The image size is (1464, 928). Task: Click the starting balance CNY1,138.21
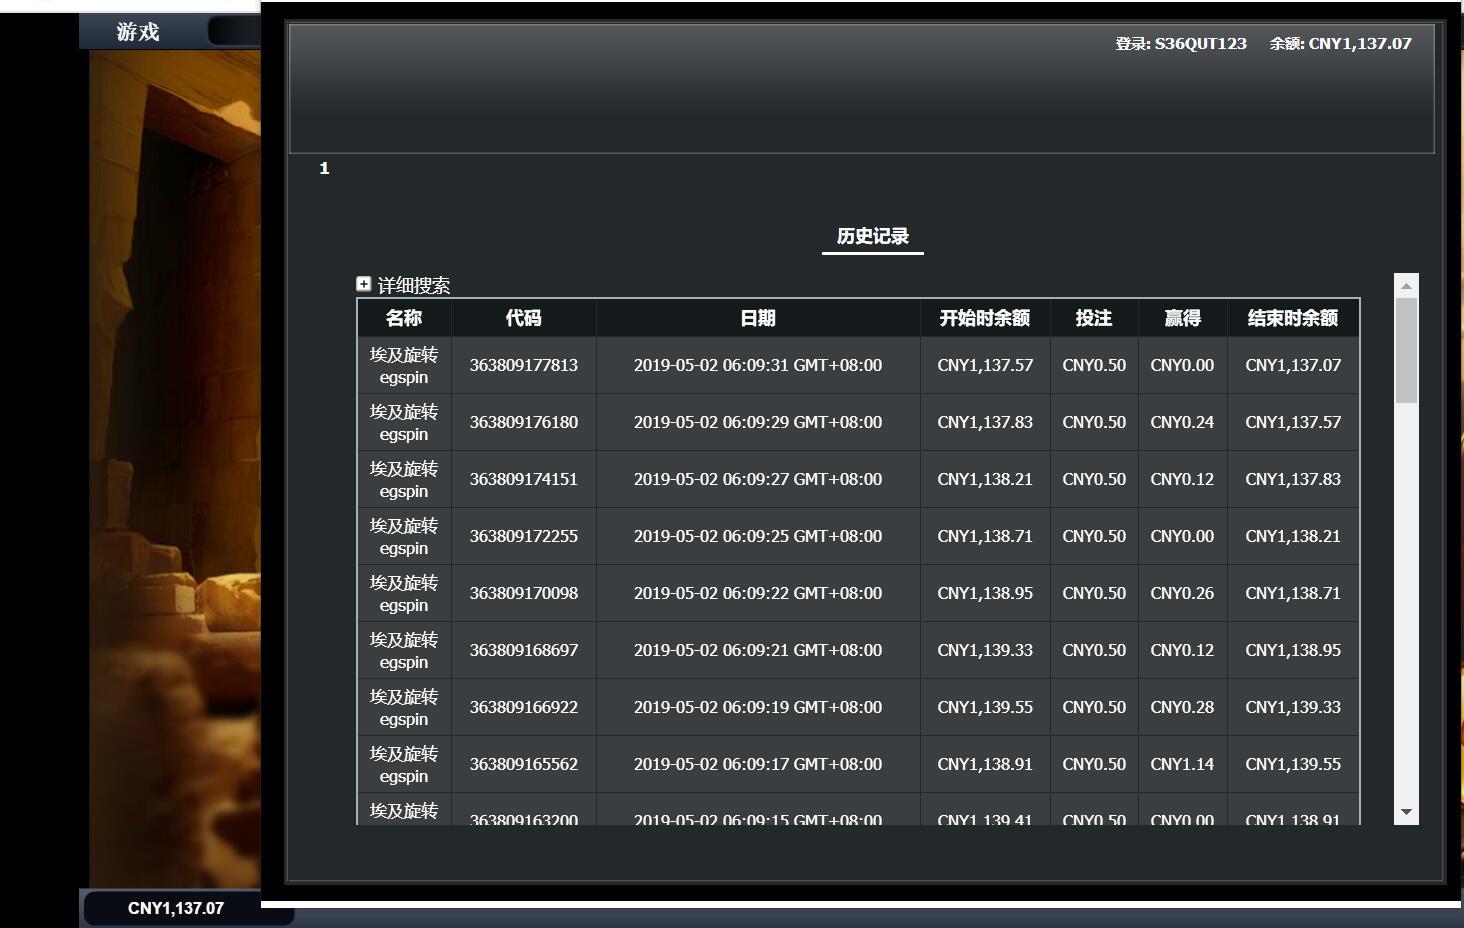985,479
